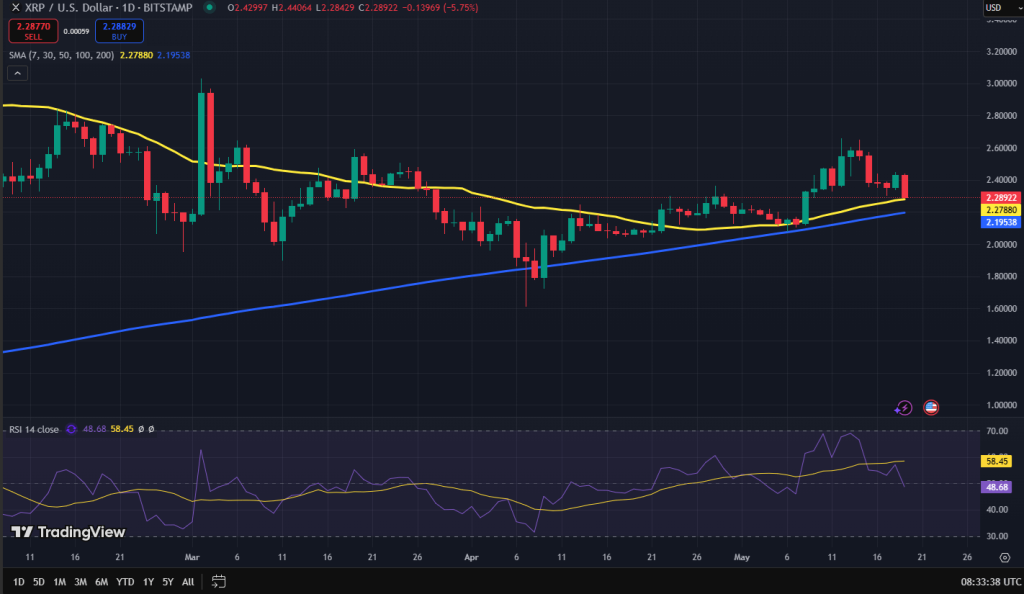Open chart settings gear at axis corner
This screenshot has width=1024, height=594.
click(1005, 557)
